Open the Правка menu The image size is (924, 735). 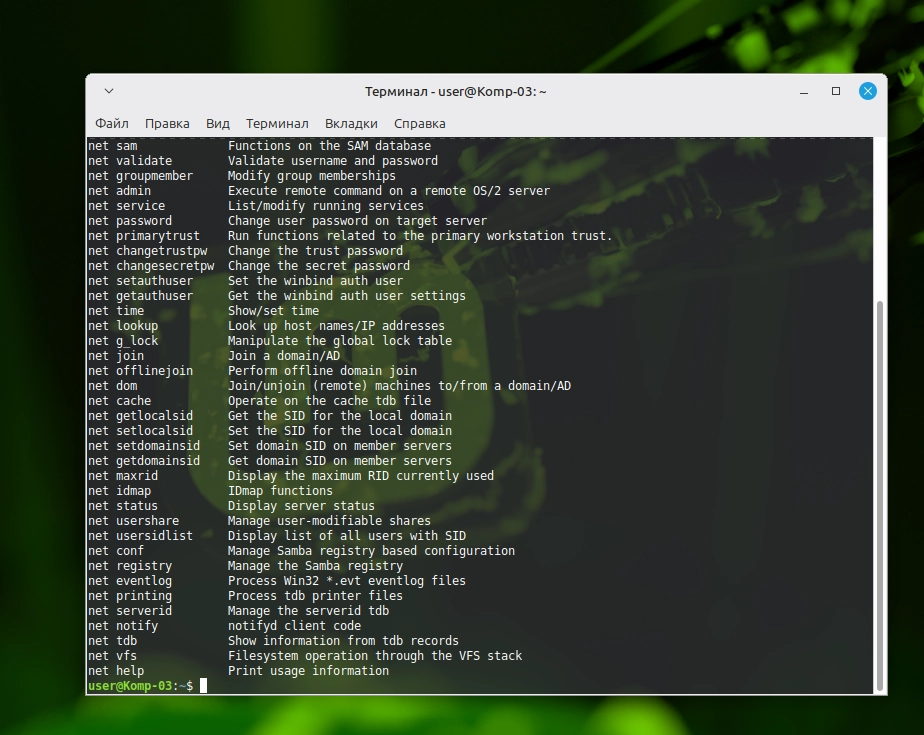[167, 124]
